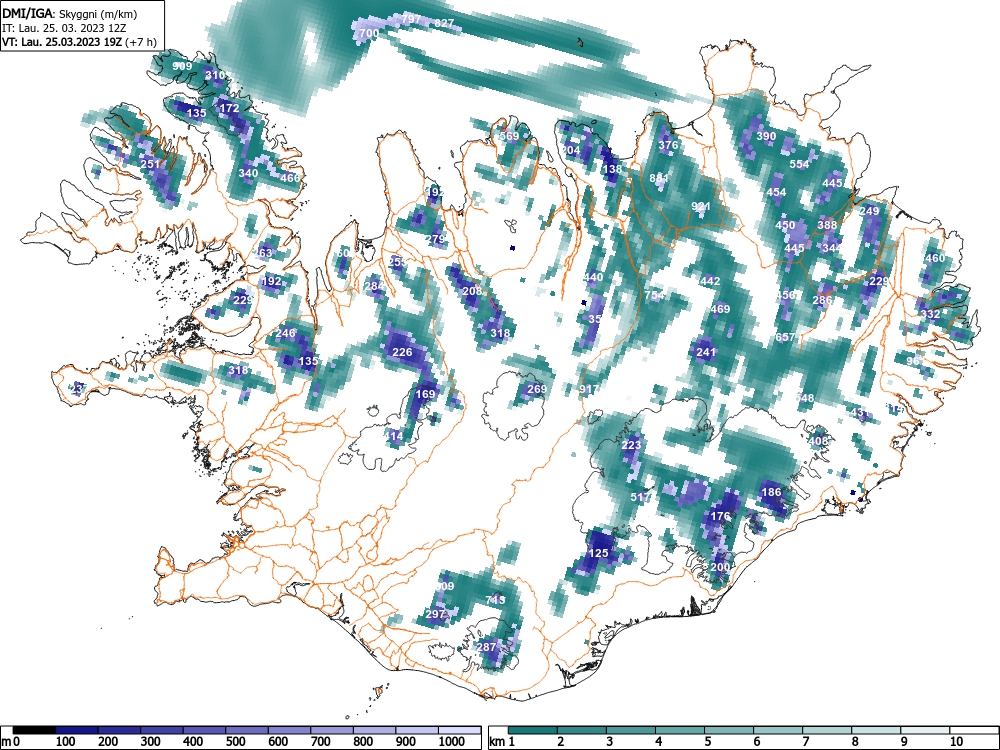Select the 310 value in the Westfjords

click(x=215, y=75)
